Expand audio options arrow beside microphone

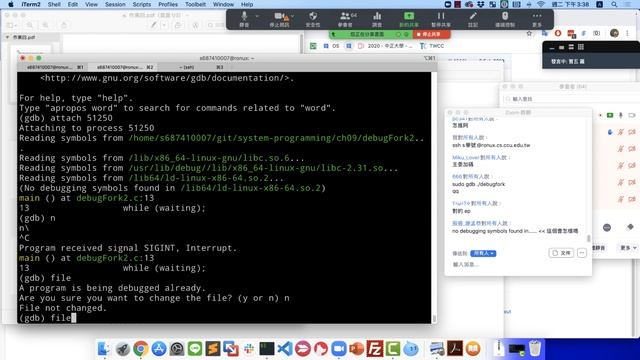pos(257,16)
